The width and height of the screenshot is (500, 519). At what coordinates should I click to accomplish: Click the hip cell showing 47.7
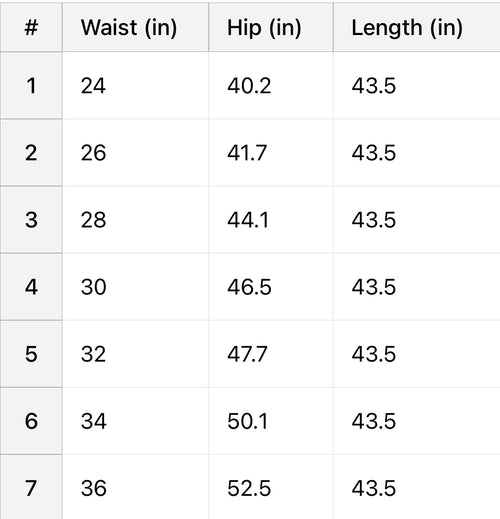271,354
